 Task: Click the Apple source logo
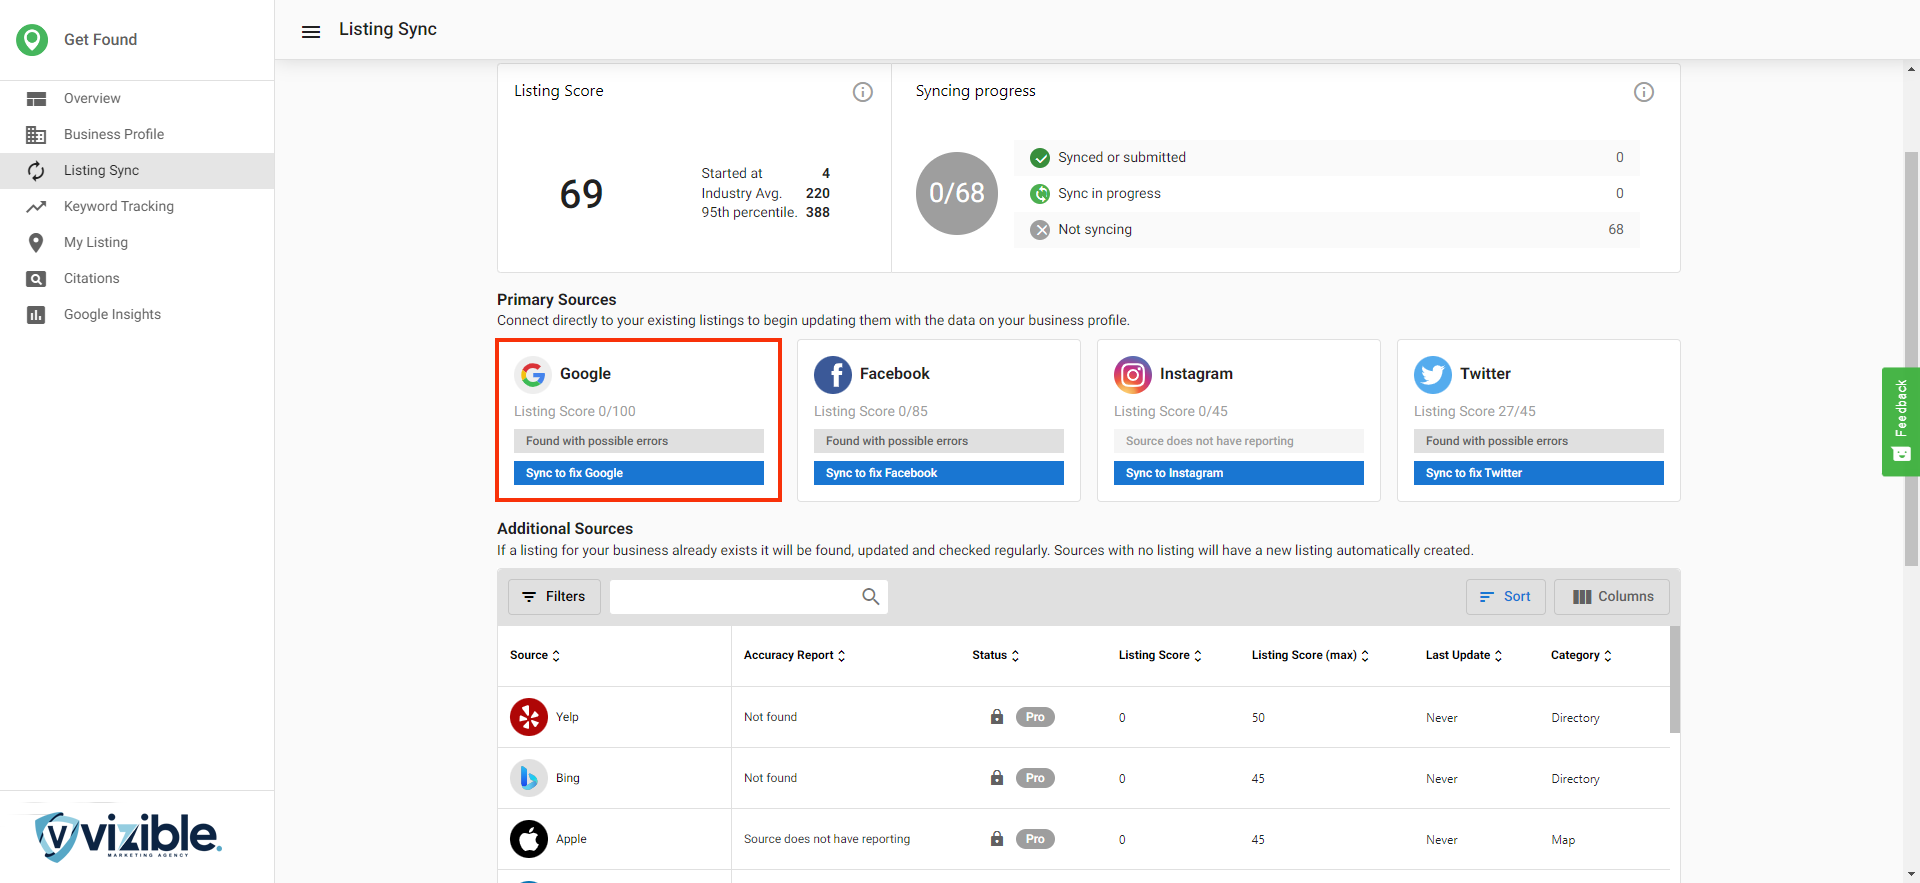point(528,839)
